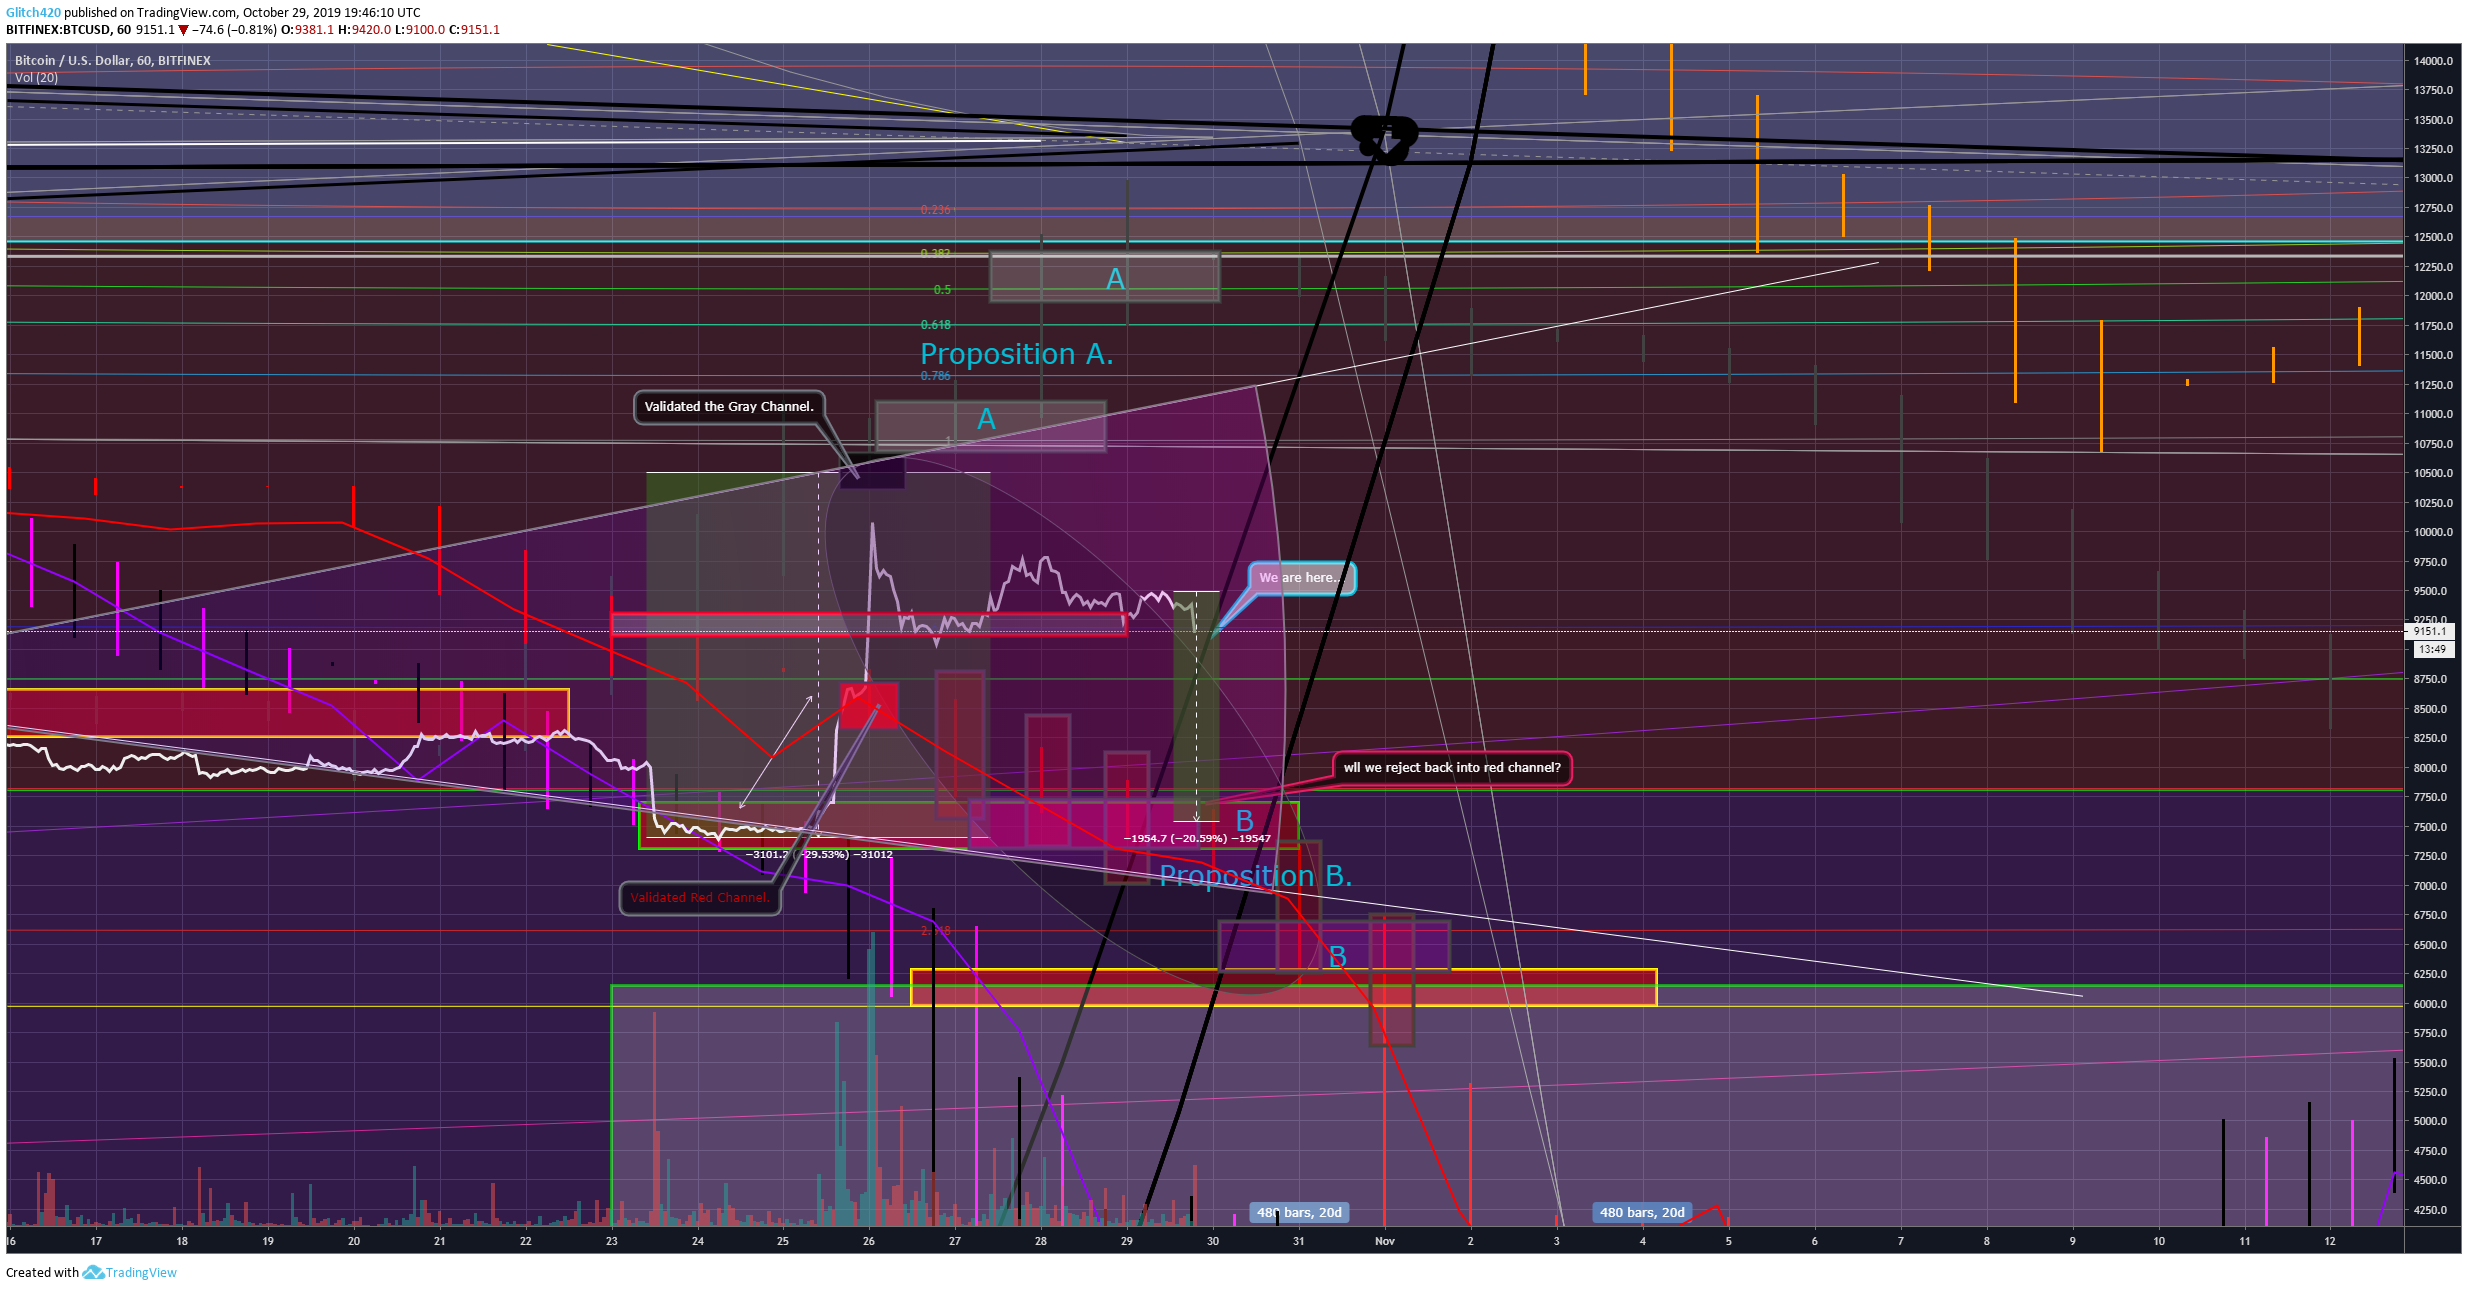
Task: Click the 'Proposition B.' text label
Action: click(1255, 876)
